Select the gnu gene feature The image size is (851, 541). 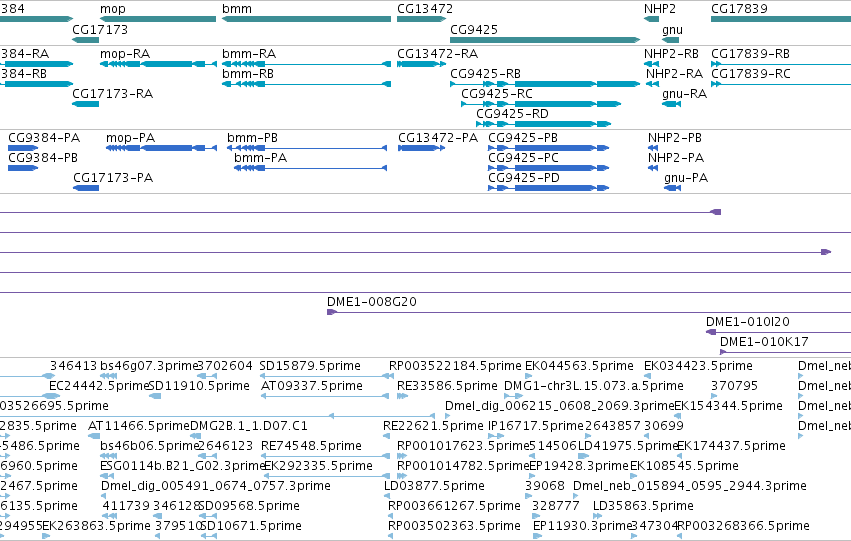coord(671,40)
